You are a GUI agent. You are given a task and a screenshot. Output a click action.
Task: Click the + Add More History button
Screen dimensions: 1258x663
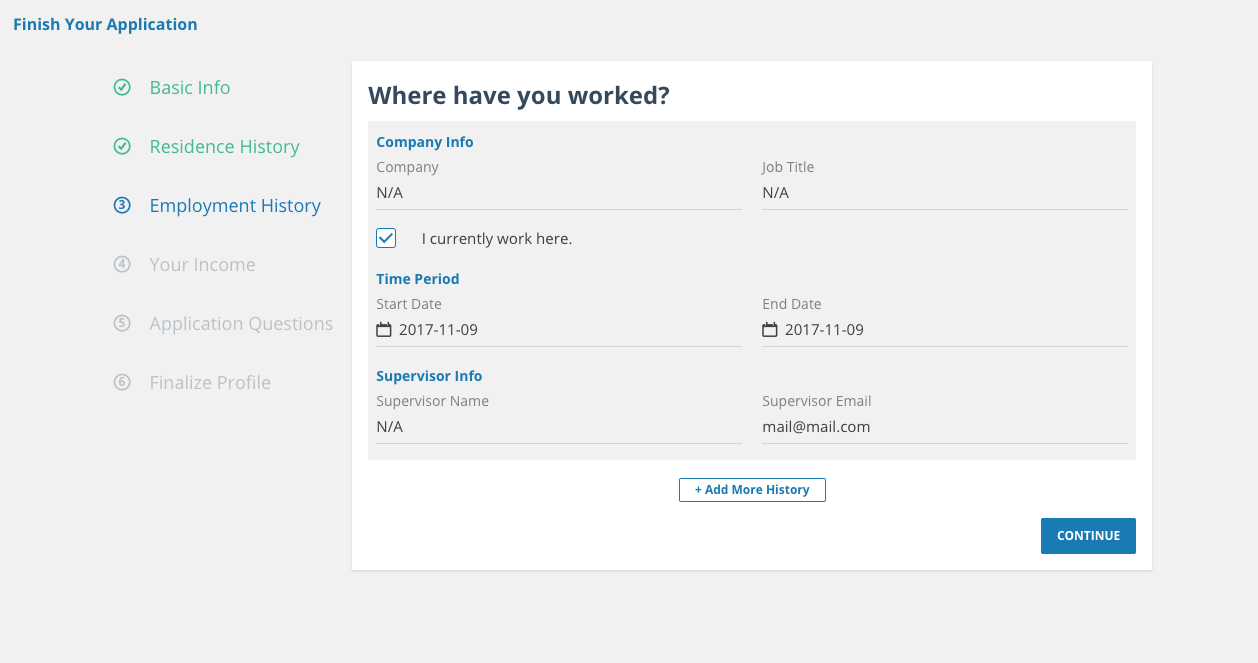(752, 490)
